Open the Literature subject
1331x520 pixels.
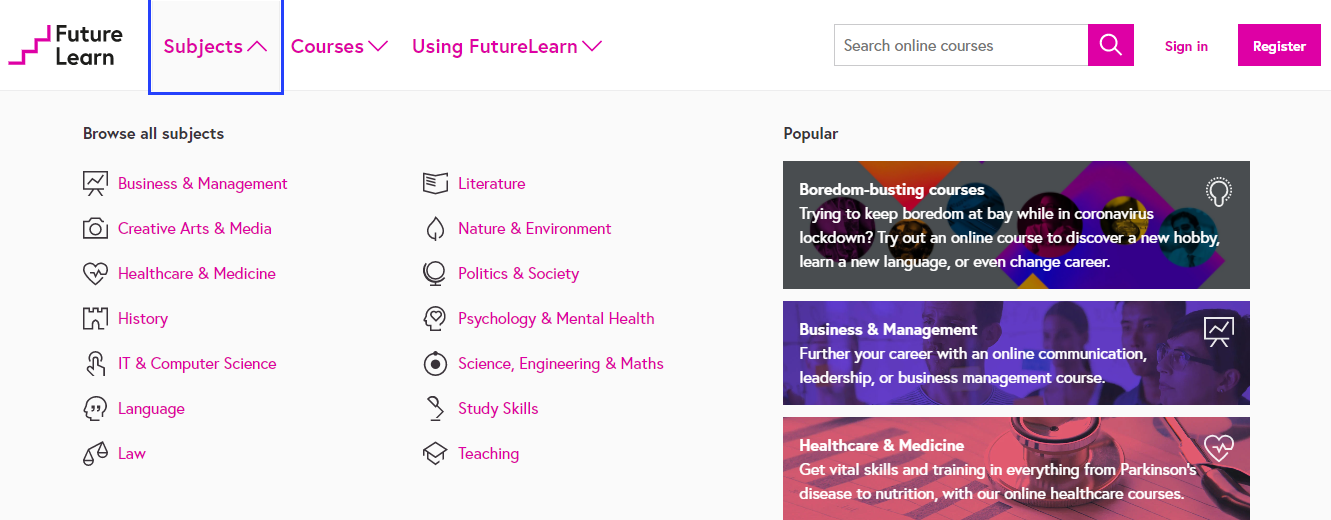pos(491,184)
